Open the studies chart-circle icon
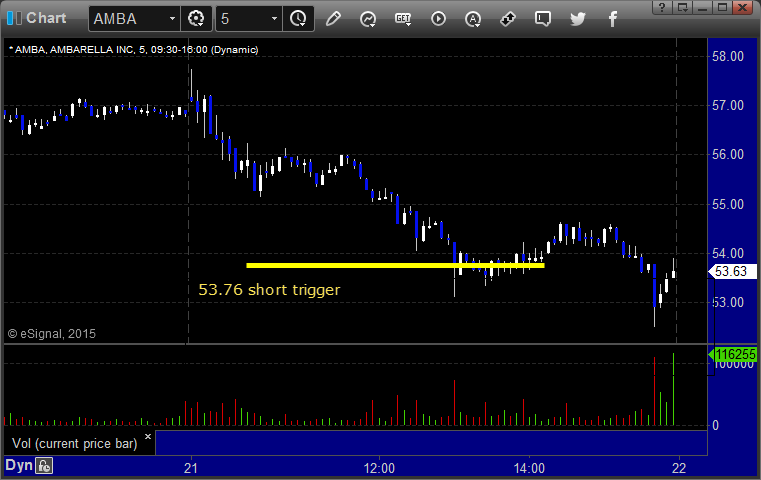The width and height of the screenshot is (761, 480). [x=368, y=19]
